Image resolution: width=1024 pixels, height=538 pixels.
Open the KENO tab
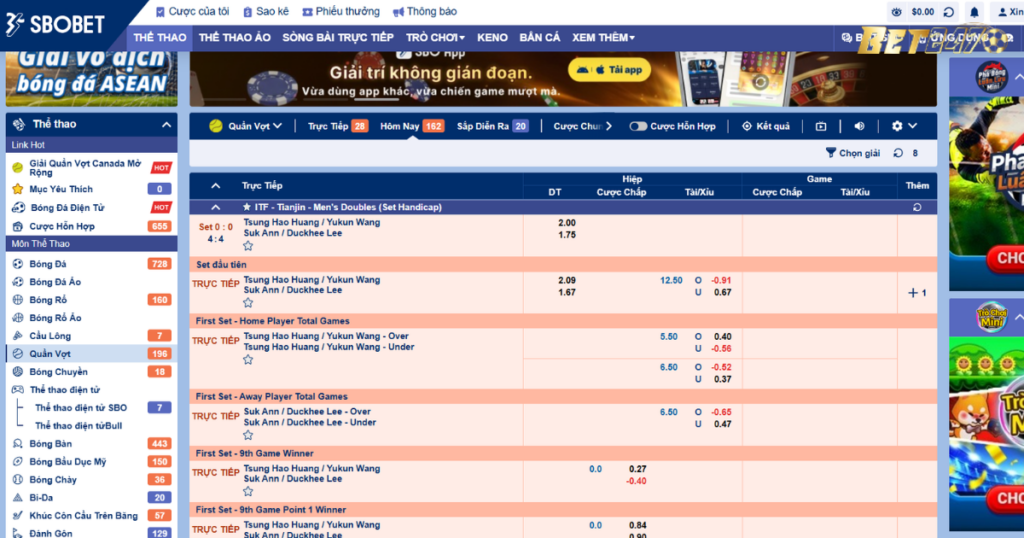coord(492,37)
